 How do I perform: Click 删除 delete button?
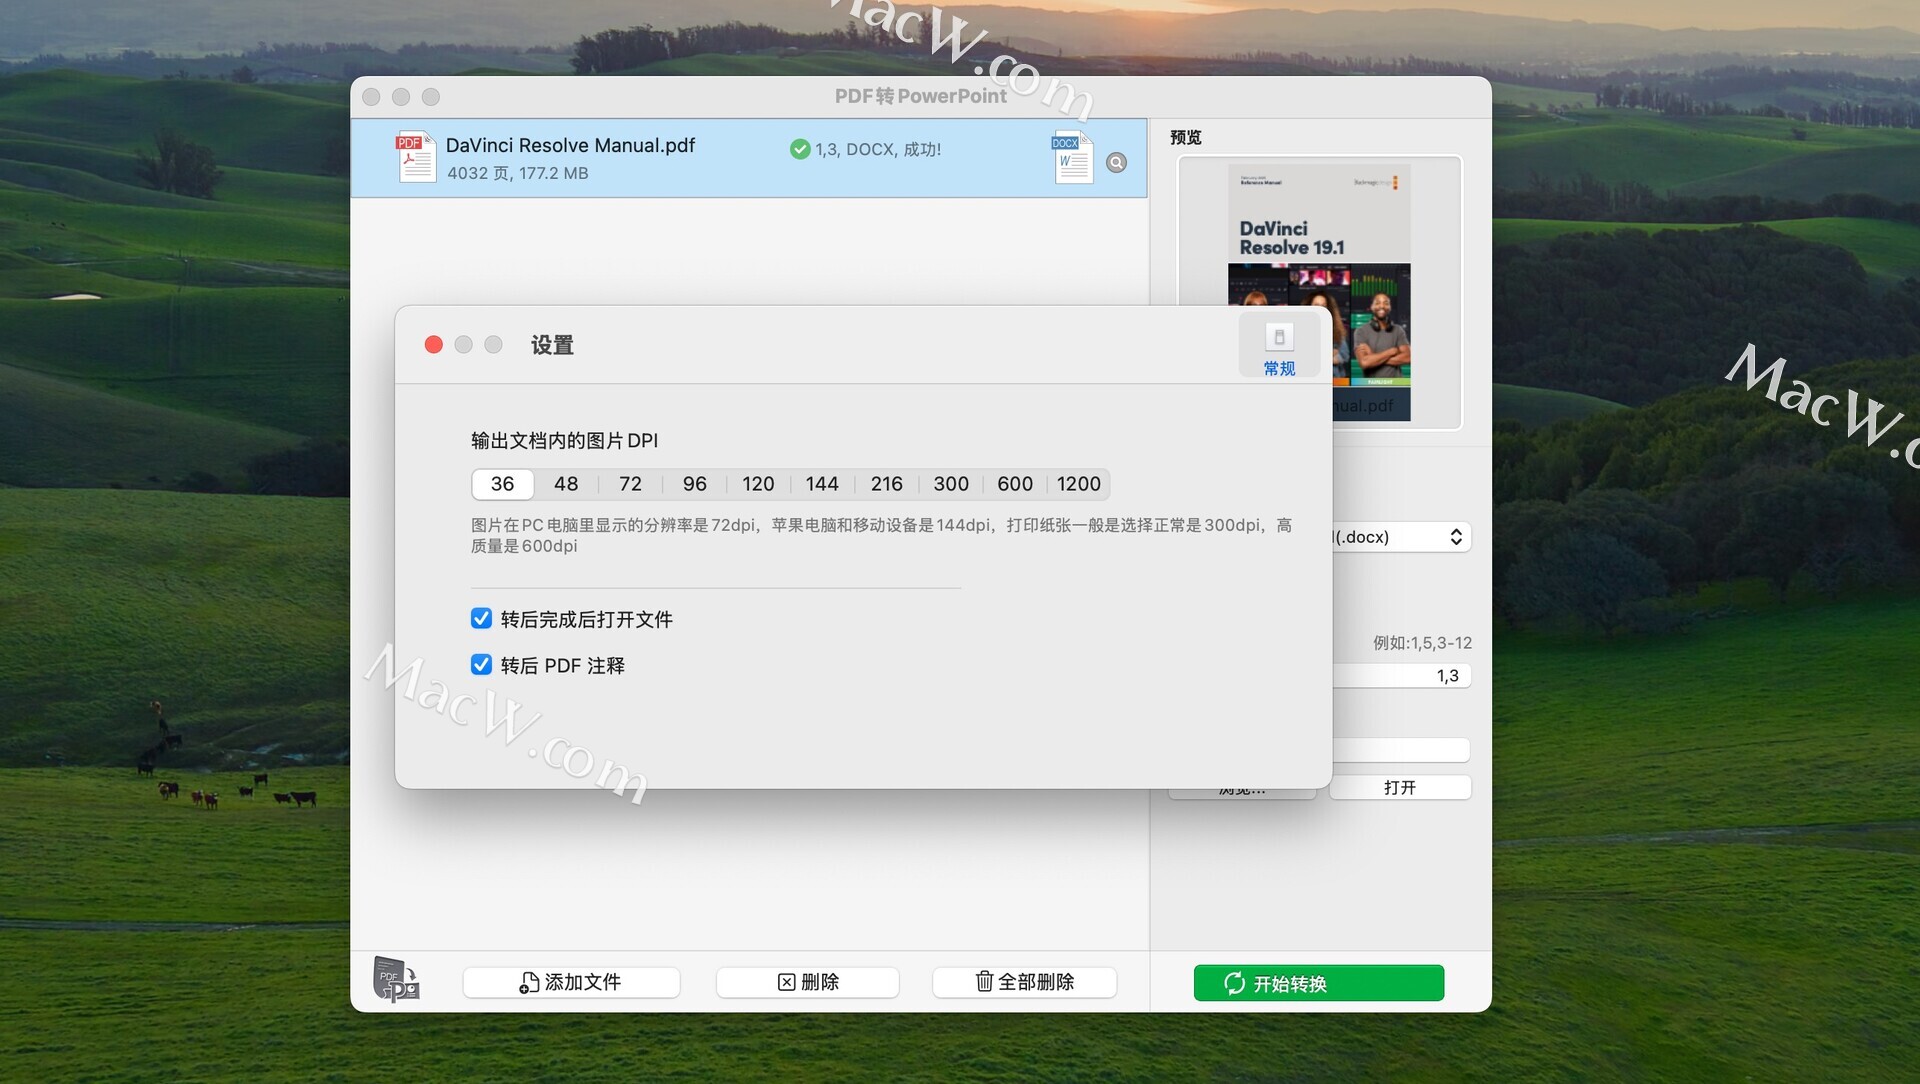(x=808, y=982)
